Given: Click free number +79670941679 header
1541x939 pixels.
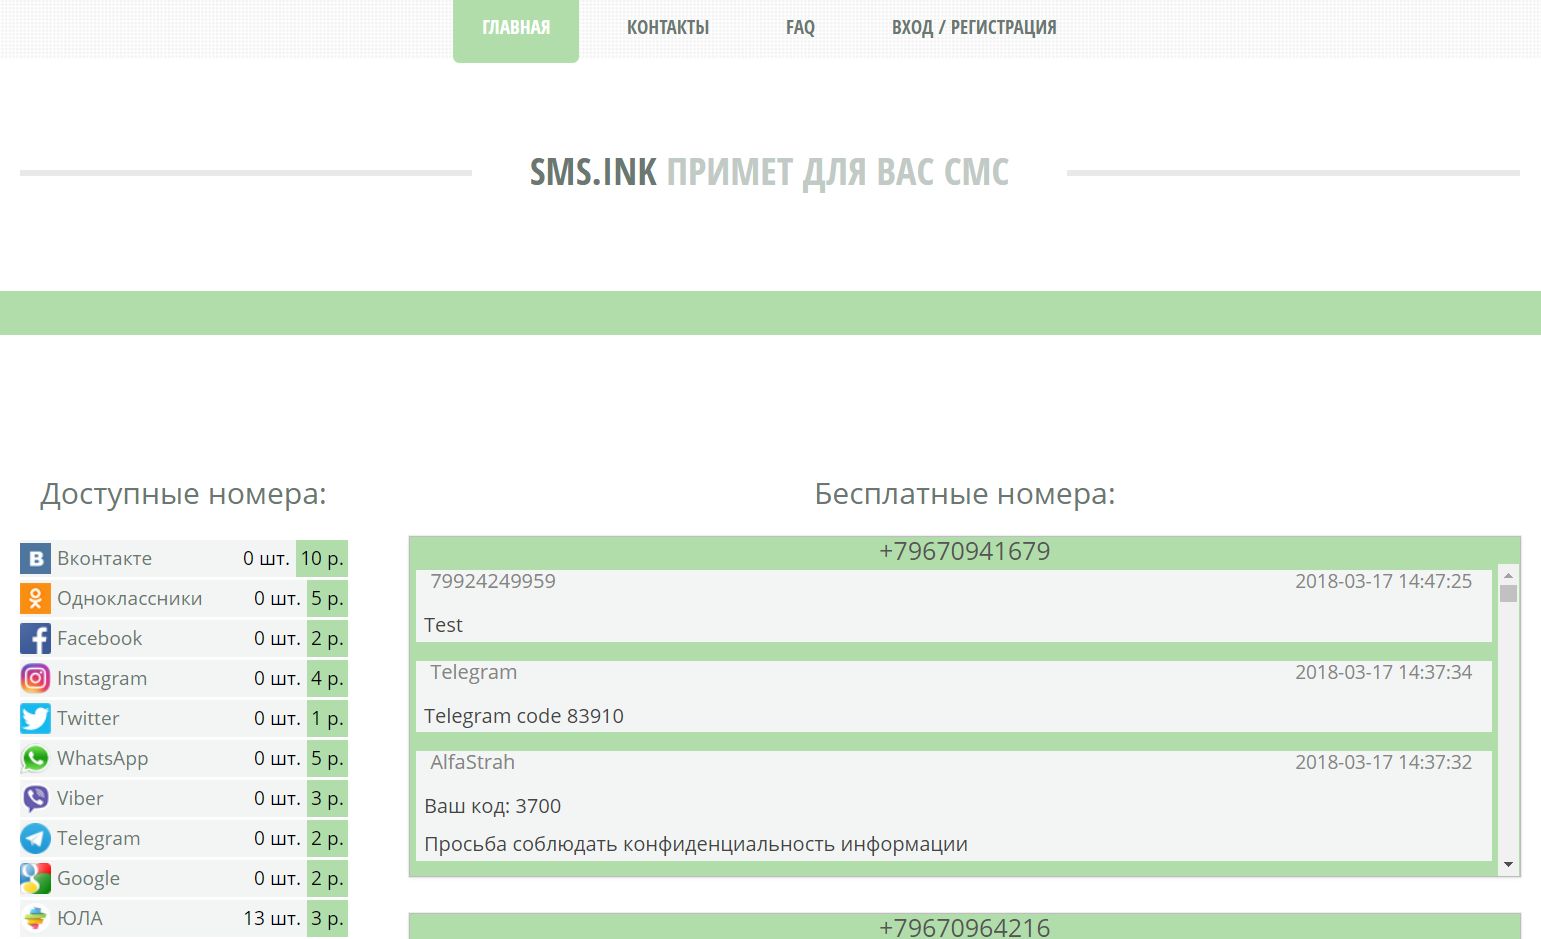Looking at the screenshot, I should click(964, 552).
